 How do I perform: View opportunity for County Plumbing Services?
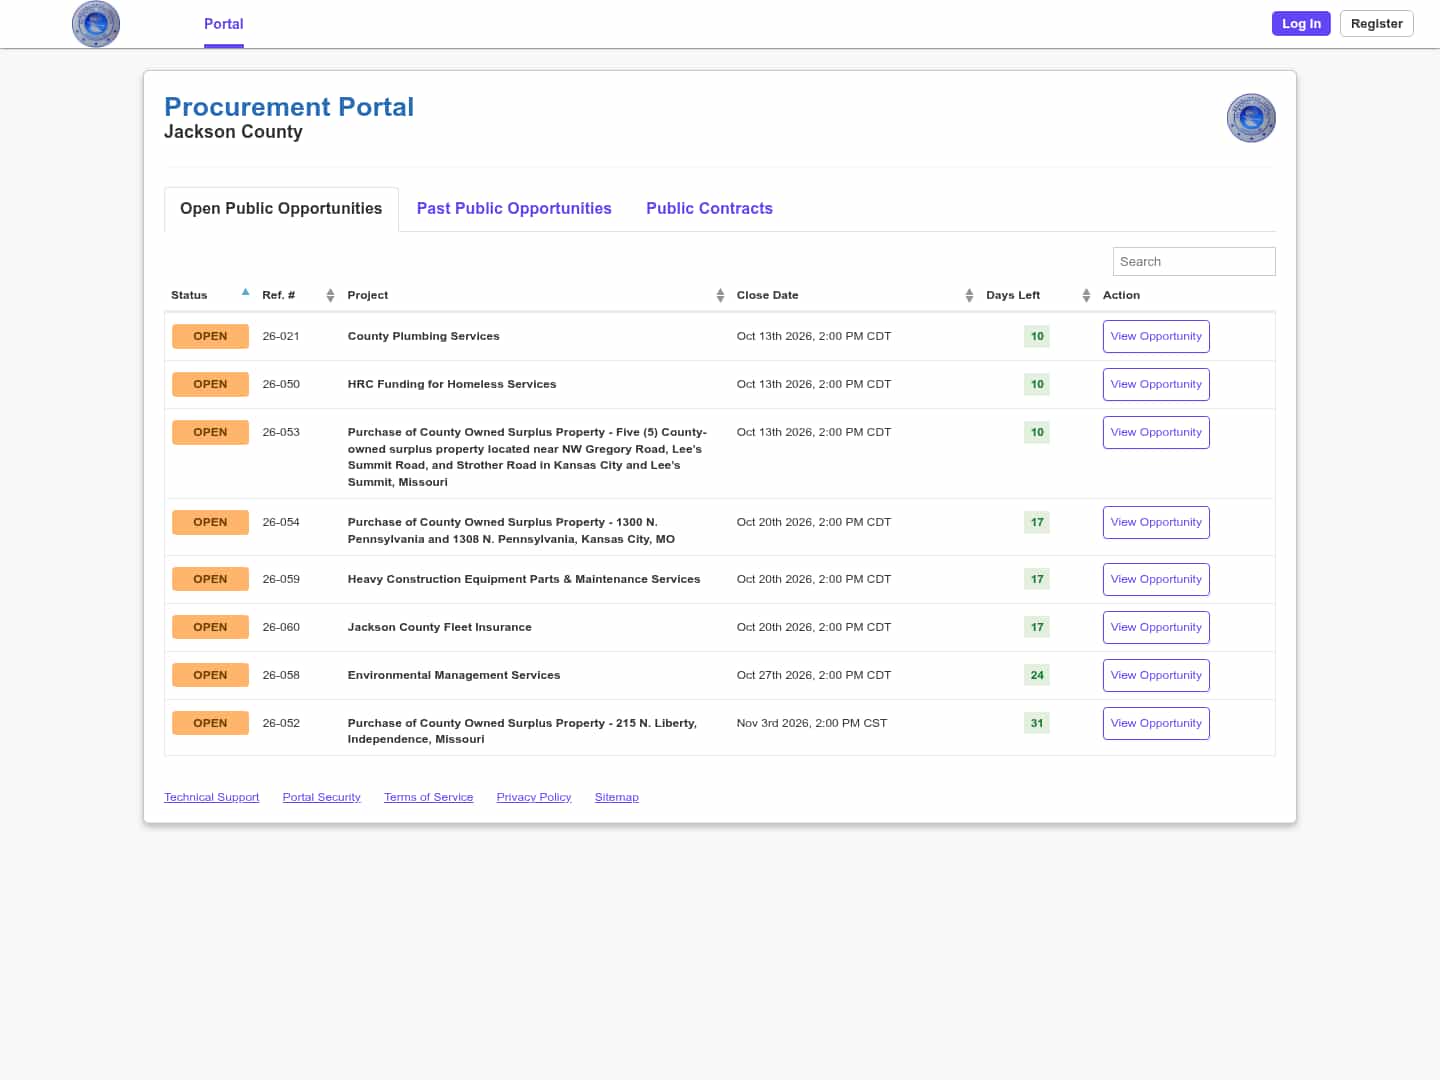click(1156, 337)
